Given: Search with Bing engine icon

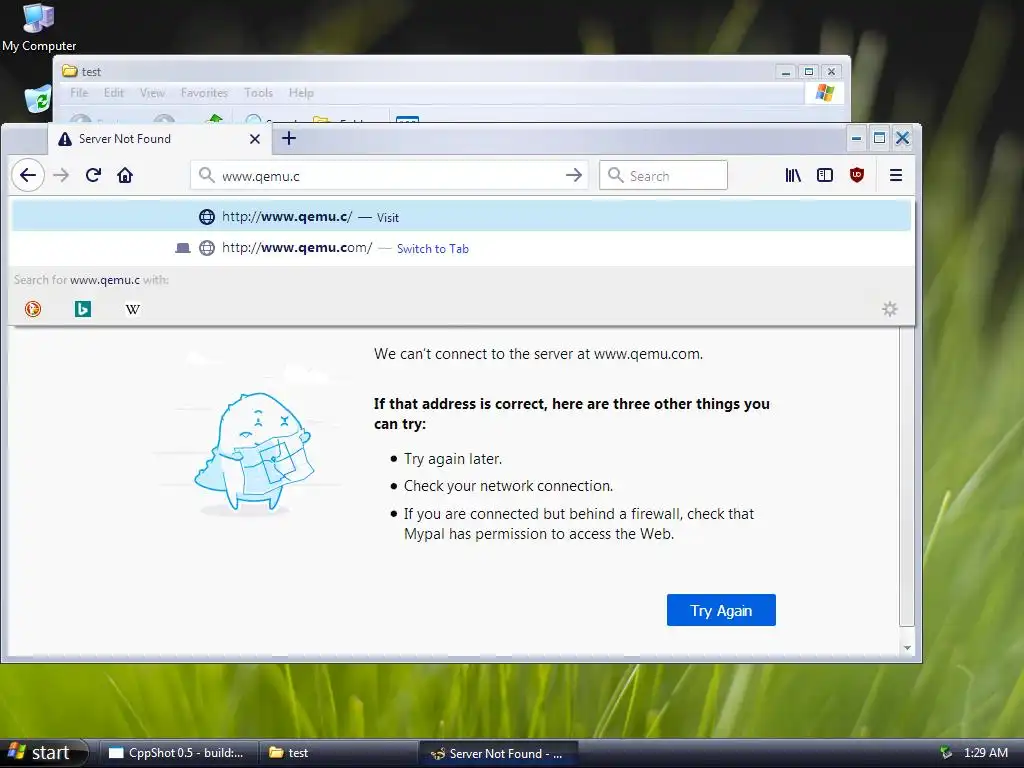Looking at the screenshot, I should [x=82, y=309].
